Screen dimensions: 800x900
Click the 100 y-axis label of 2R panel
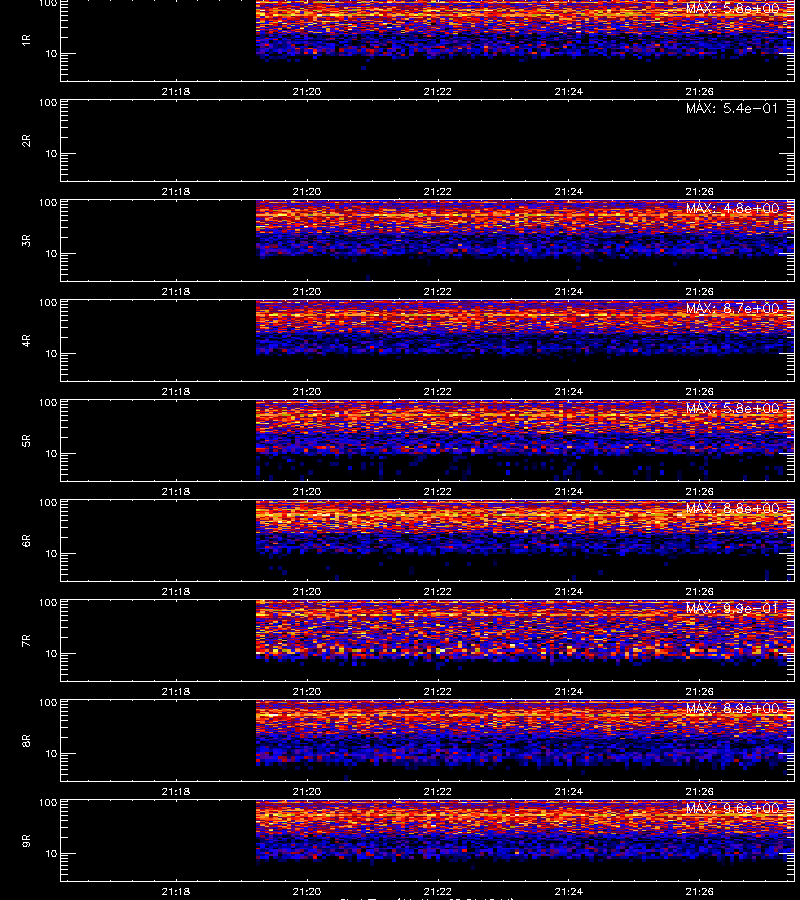pyautogui.click(x=48, y=103)
